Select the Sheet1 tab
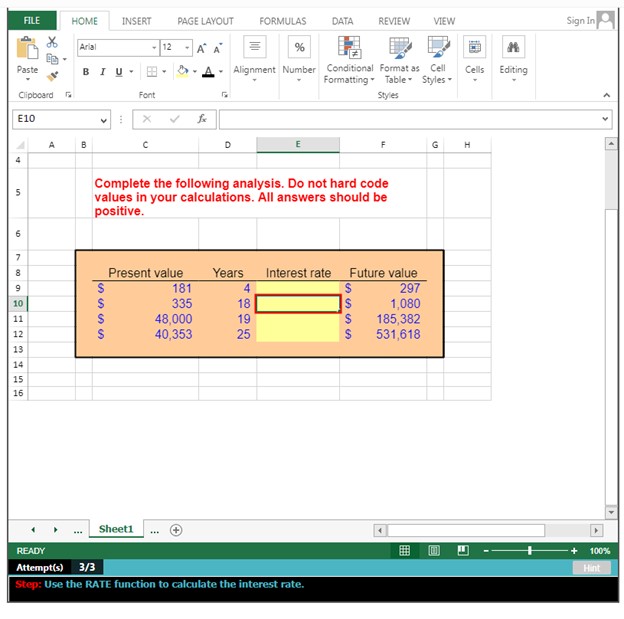The image size is (624, 619). [116, 529]
